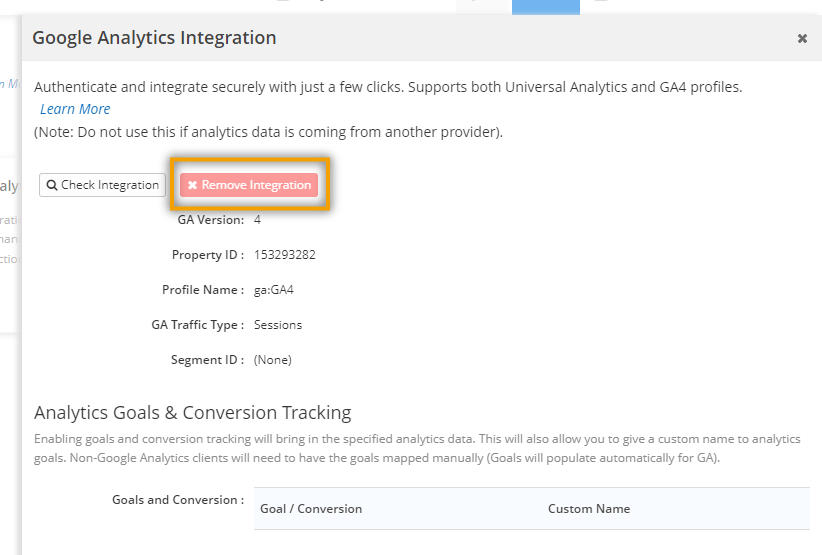The width and height of the screenshot is (822, 555).
Task: Click the Google Analytics Integration dialog title
Action: coord(154,38)
